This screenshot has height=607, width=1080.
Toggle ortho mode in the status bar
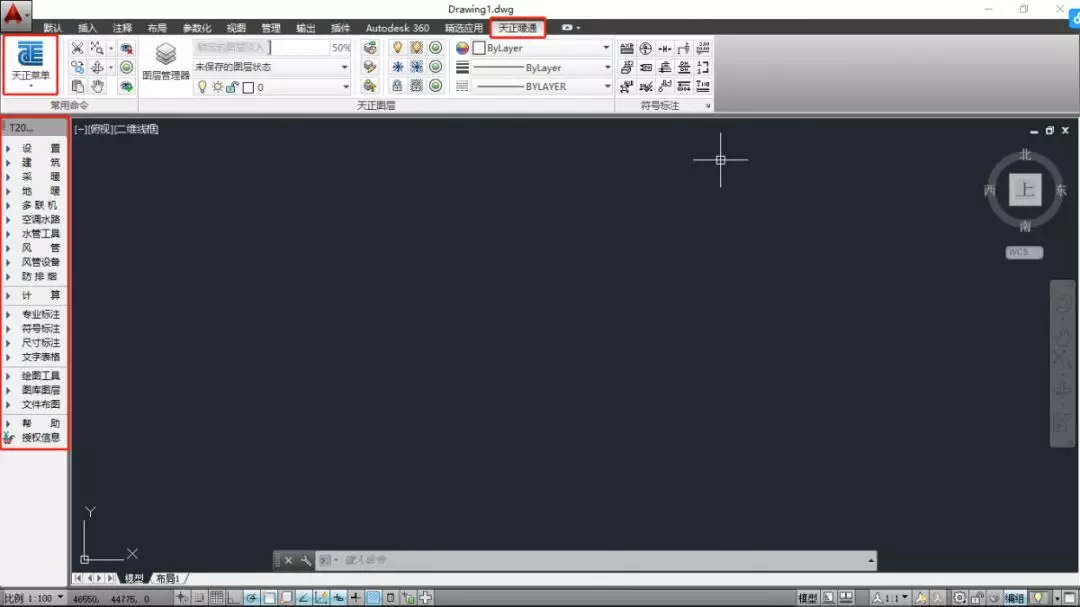tap(233, 598)
